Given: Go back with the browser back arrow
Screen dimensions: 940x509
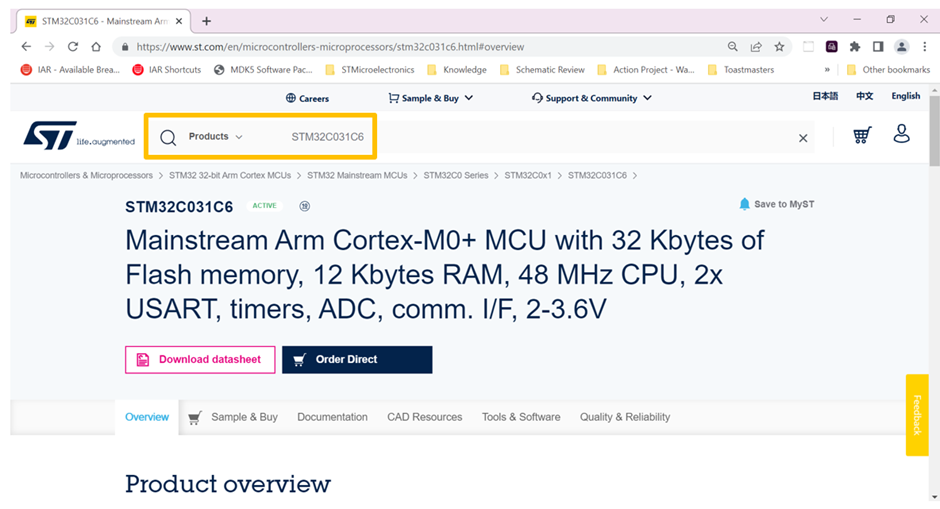Looking at the screenshot, I should [26, 47].
